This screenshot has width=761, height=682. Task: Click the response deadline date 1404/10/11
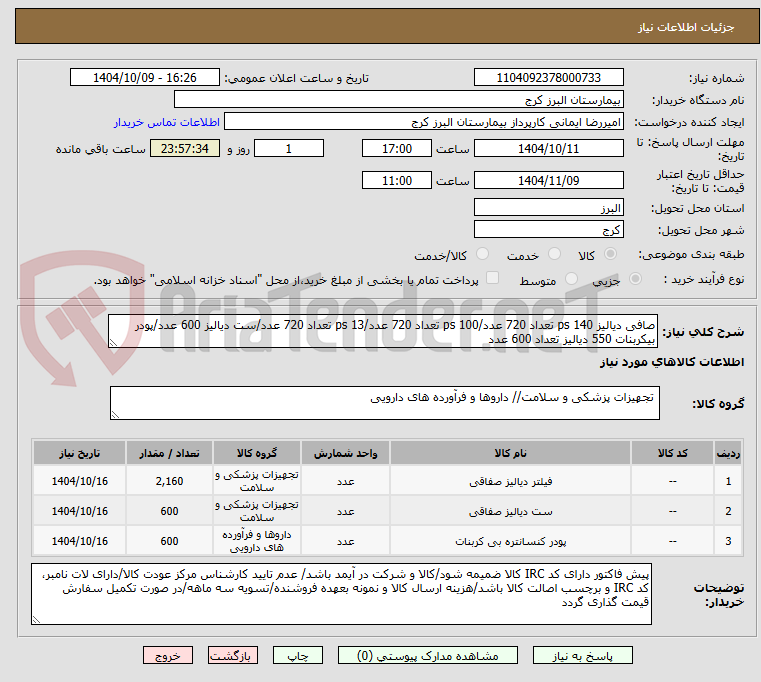tap(548, 148)
